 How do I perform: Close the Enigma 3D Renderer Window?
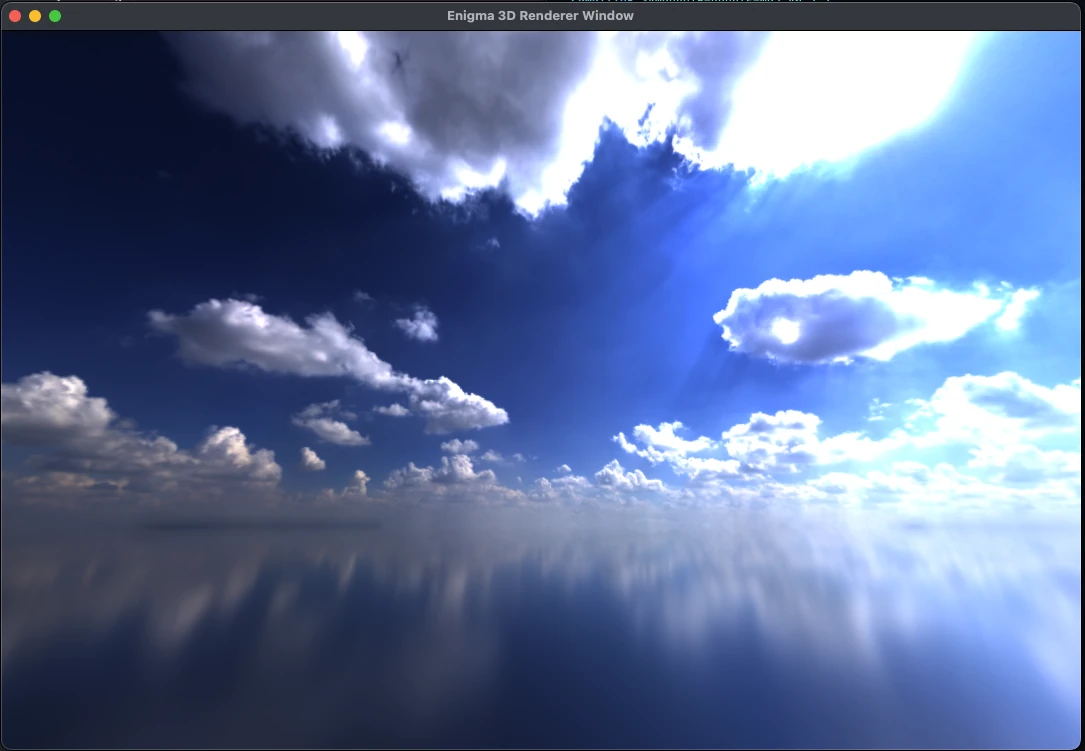click(x=15, y=16)
